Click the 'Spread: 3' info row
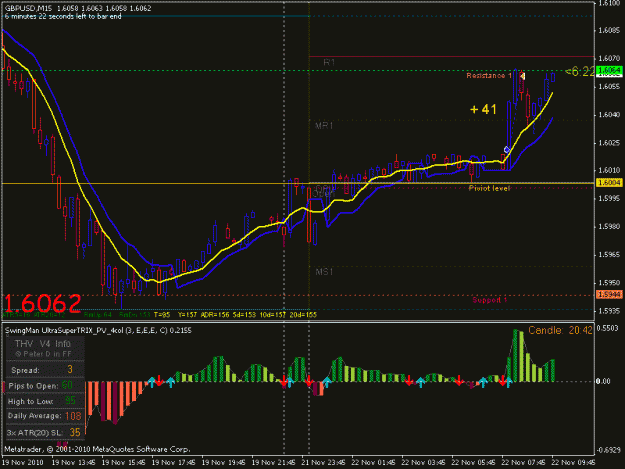Image resolution: width=625 pixels, height=469 pixels. click(x=45, y=370)
